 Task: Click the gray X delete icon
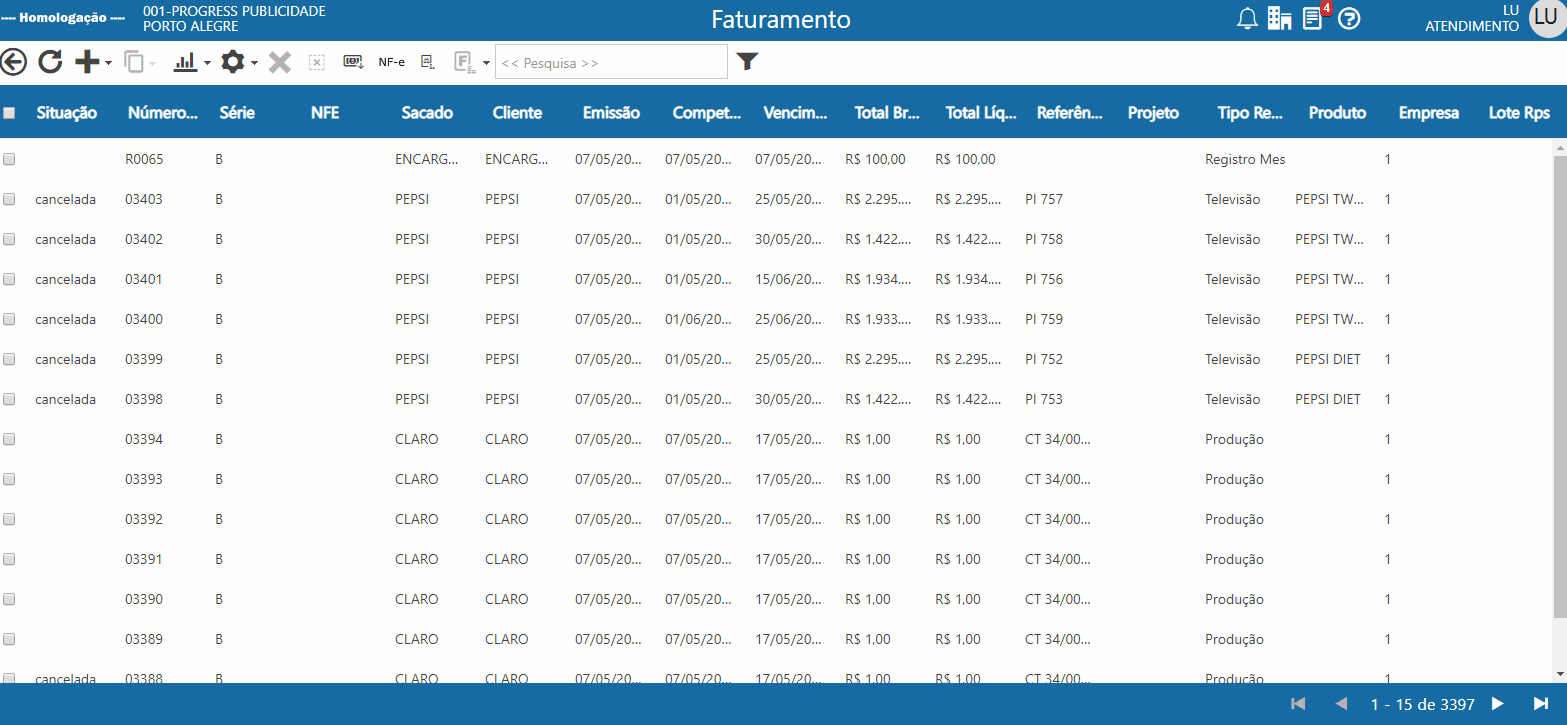tap(280, 62)
